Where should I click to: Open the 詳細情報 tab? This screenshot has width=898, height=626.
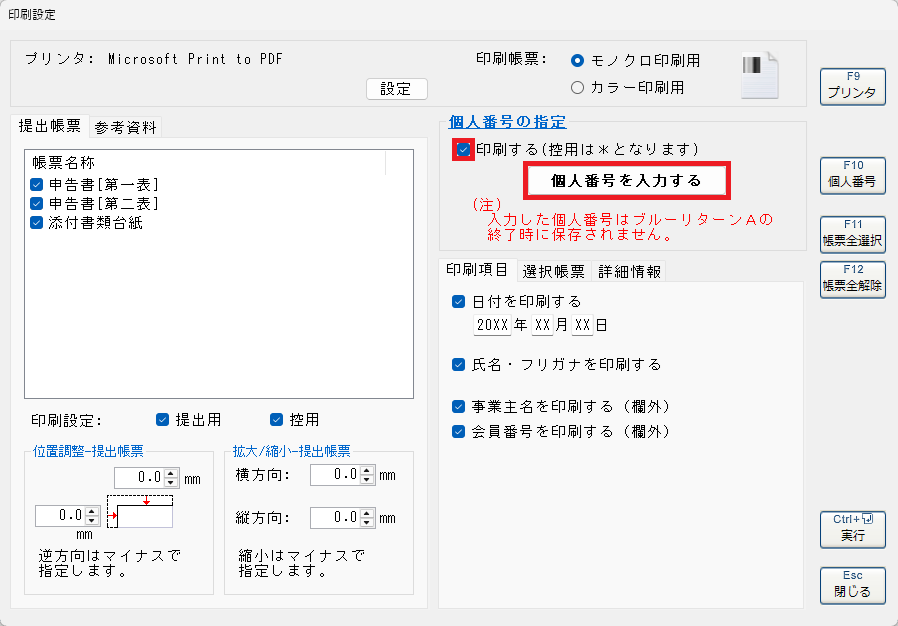(629, 271)
